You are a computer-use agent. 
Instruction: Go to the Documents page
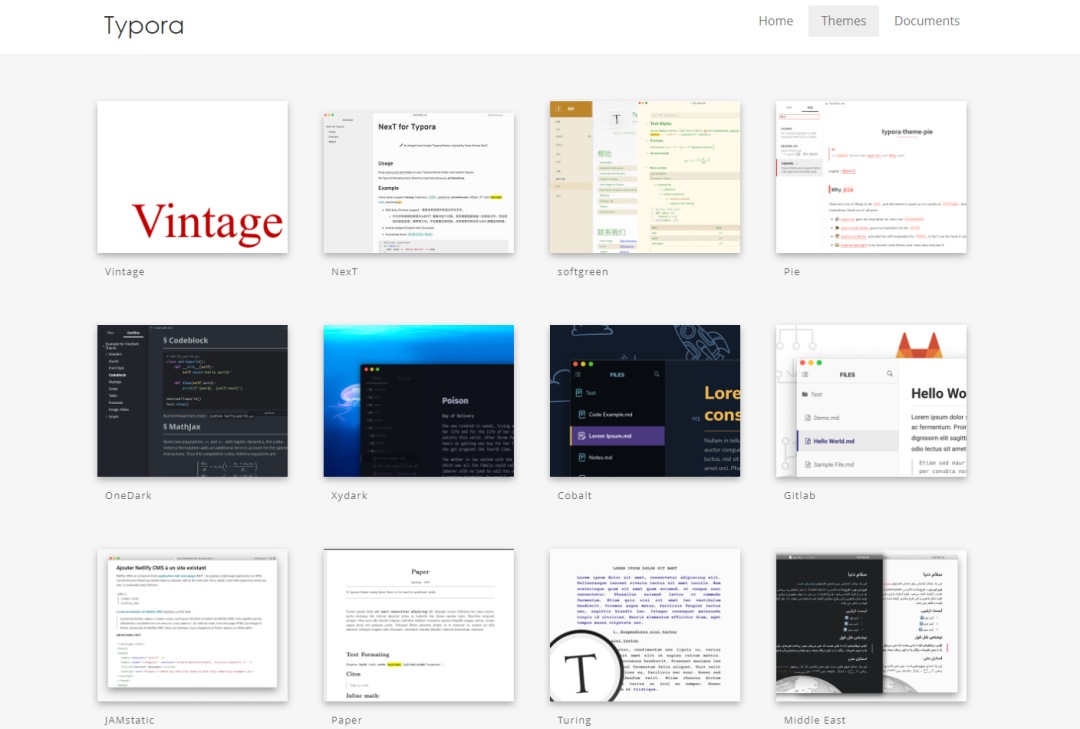point(926,21)
